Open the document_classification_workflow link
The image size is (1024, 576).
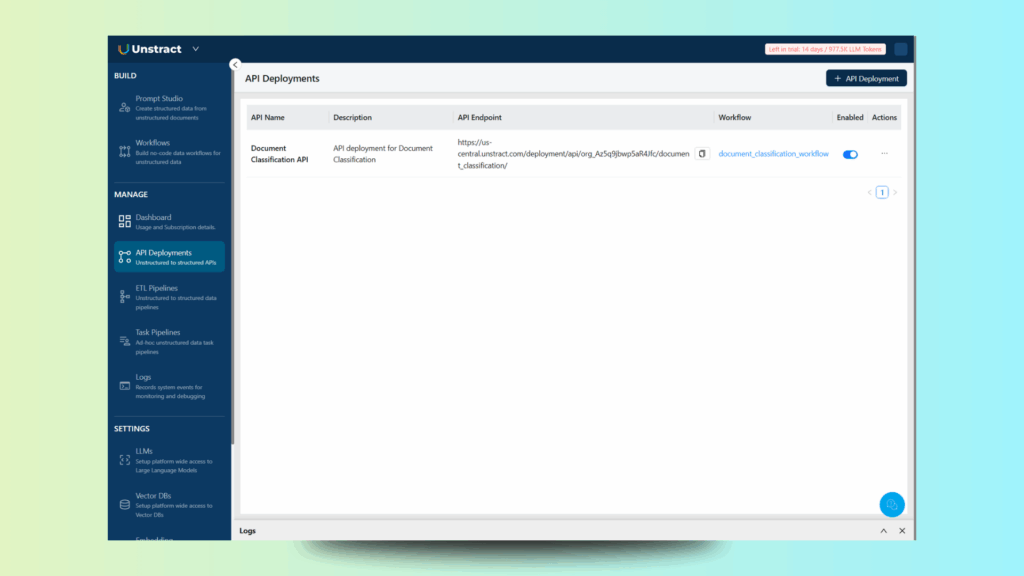(x=773, y=154)
